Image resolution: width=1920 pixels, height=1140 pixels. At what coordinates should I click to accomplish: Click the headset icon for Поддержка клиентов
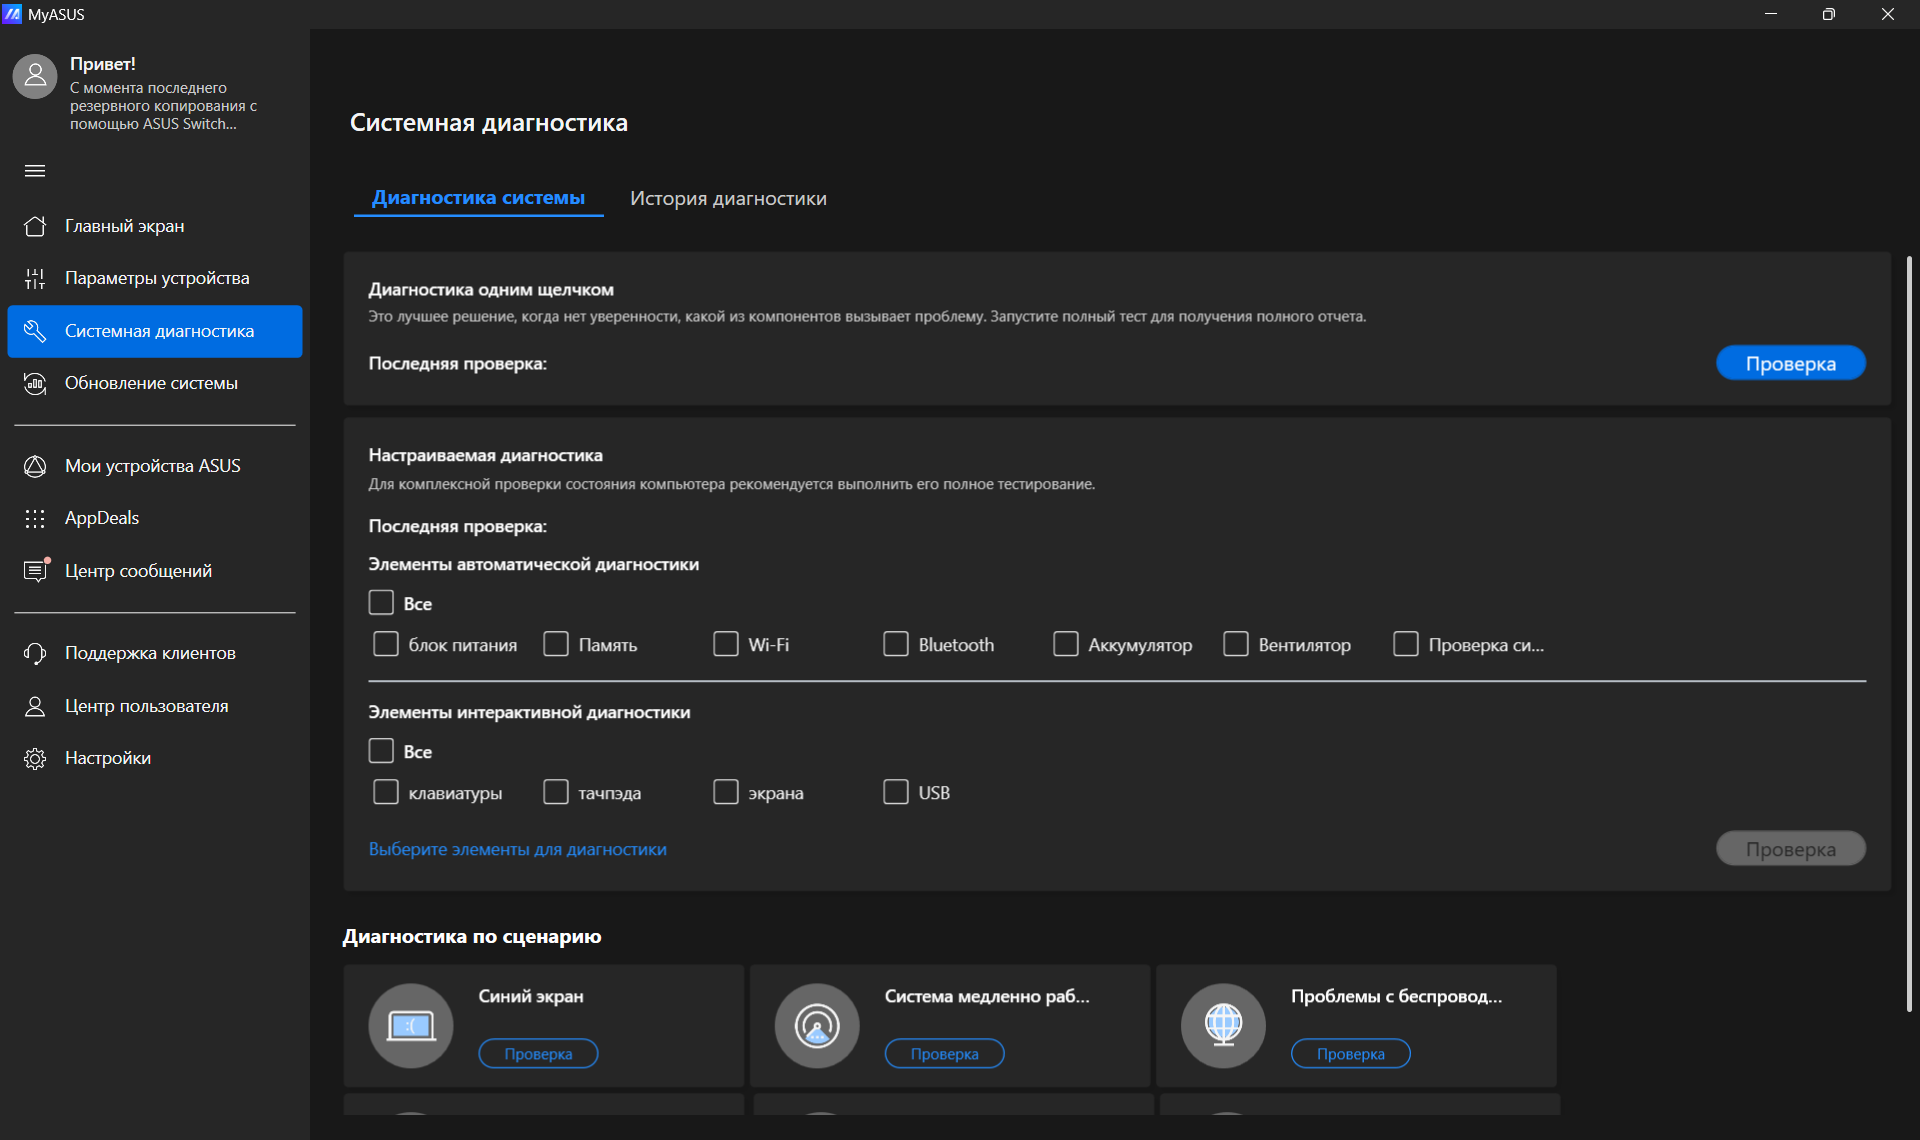click(x=35, y=653)
